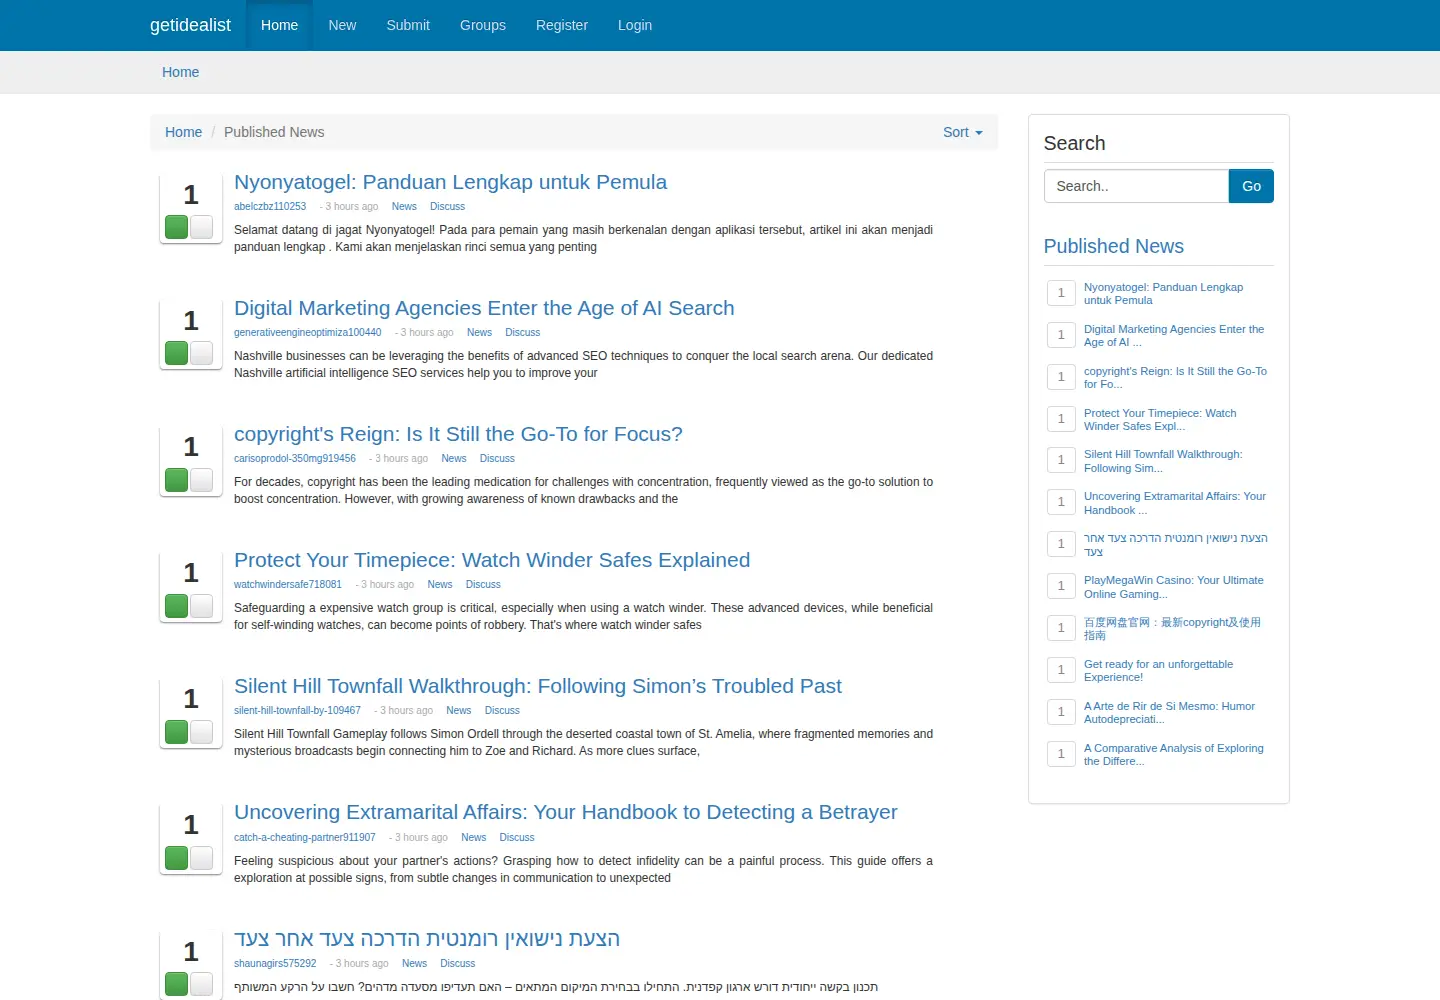Downvote the Hebrew-titled post by shaunagirs575292
This screenshot has height=1000, width=1440.
[201, 984]
